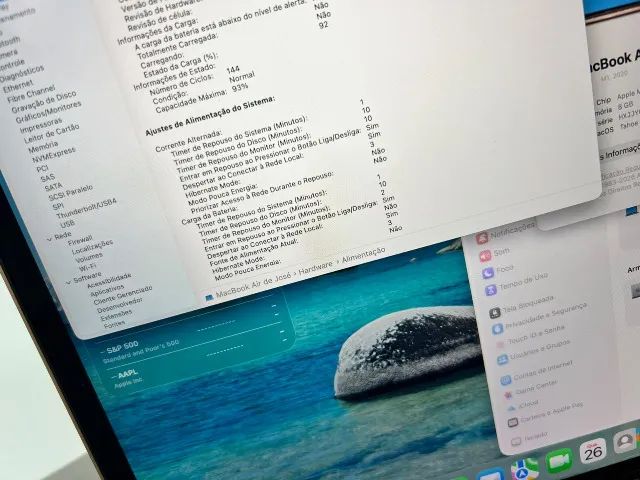Viewport: 640px width, 480px height.
Task: Click the Estado da Carga value 92
Action: [x=323, y=25]
